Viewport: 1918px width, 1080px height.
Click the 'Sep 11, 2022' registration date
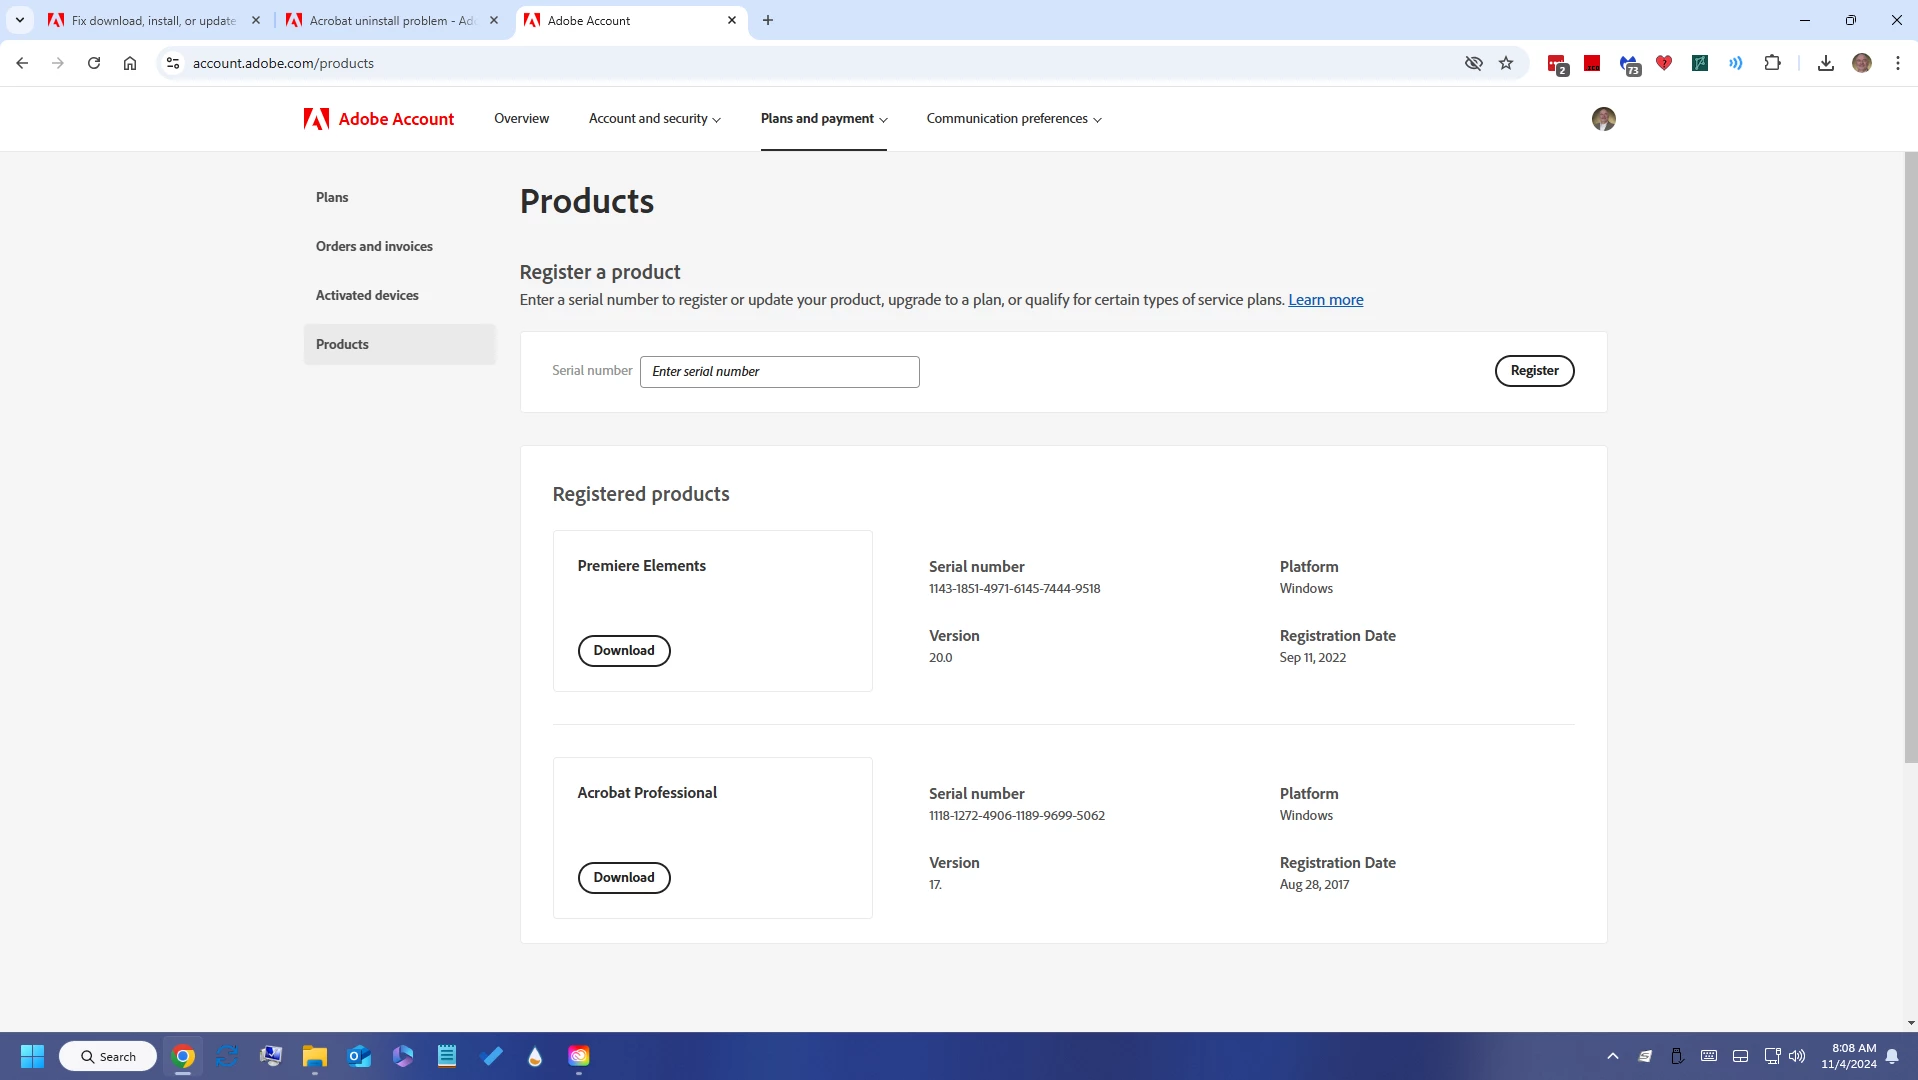tap(1312, 658)
